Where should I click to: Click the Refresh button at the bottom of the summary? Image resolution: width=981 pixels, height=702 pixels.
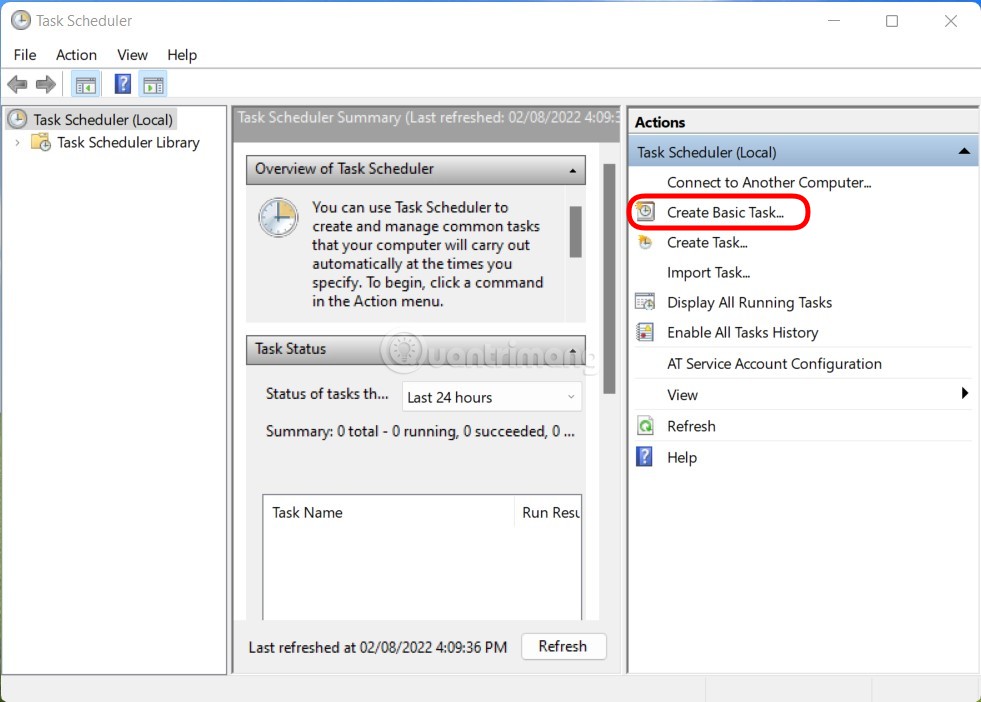pos(563,646)
